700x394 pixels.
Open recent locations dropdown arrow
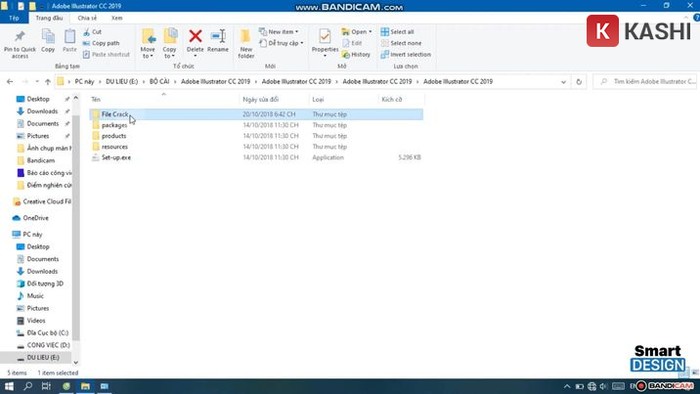click(37, 82)
